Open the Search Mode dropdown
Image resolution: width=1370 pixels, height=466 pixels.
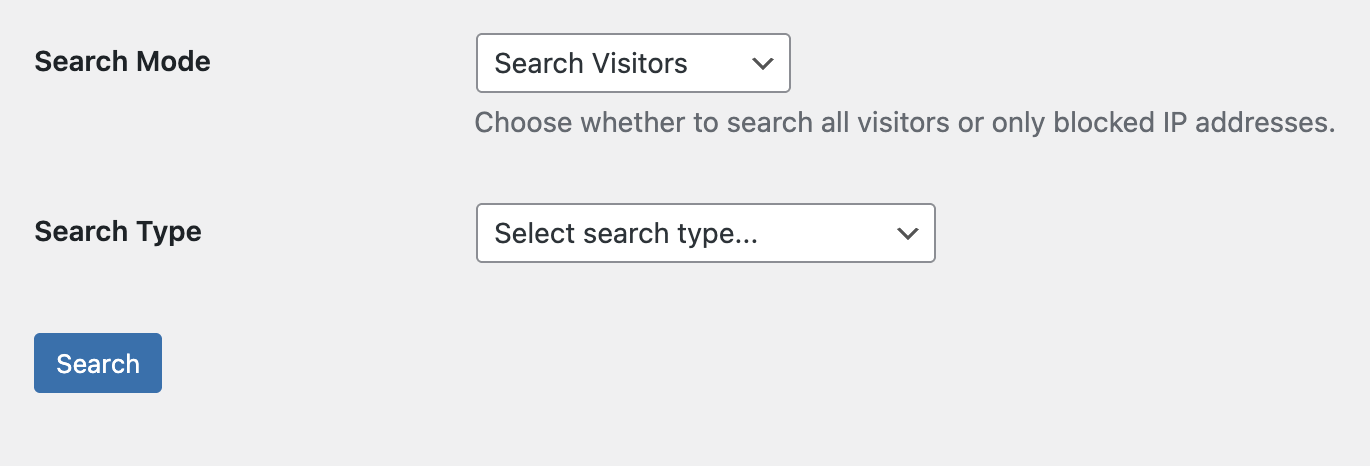coord(632,63)
